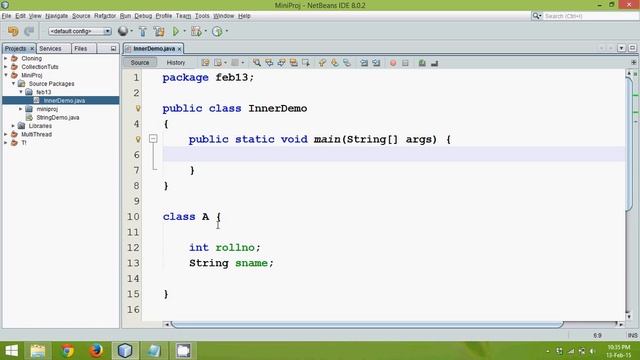Open the search magnifier icon dropdown
Screen dimensions: 640x360
[x=537, y=16]
